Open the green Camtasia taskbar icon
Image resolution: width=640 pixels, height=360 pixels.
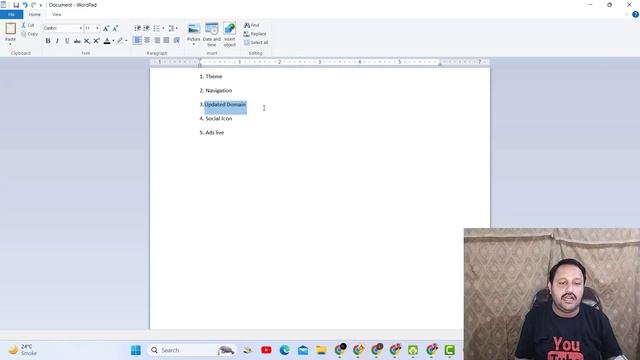(449, 350)
